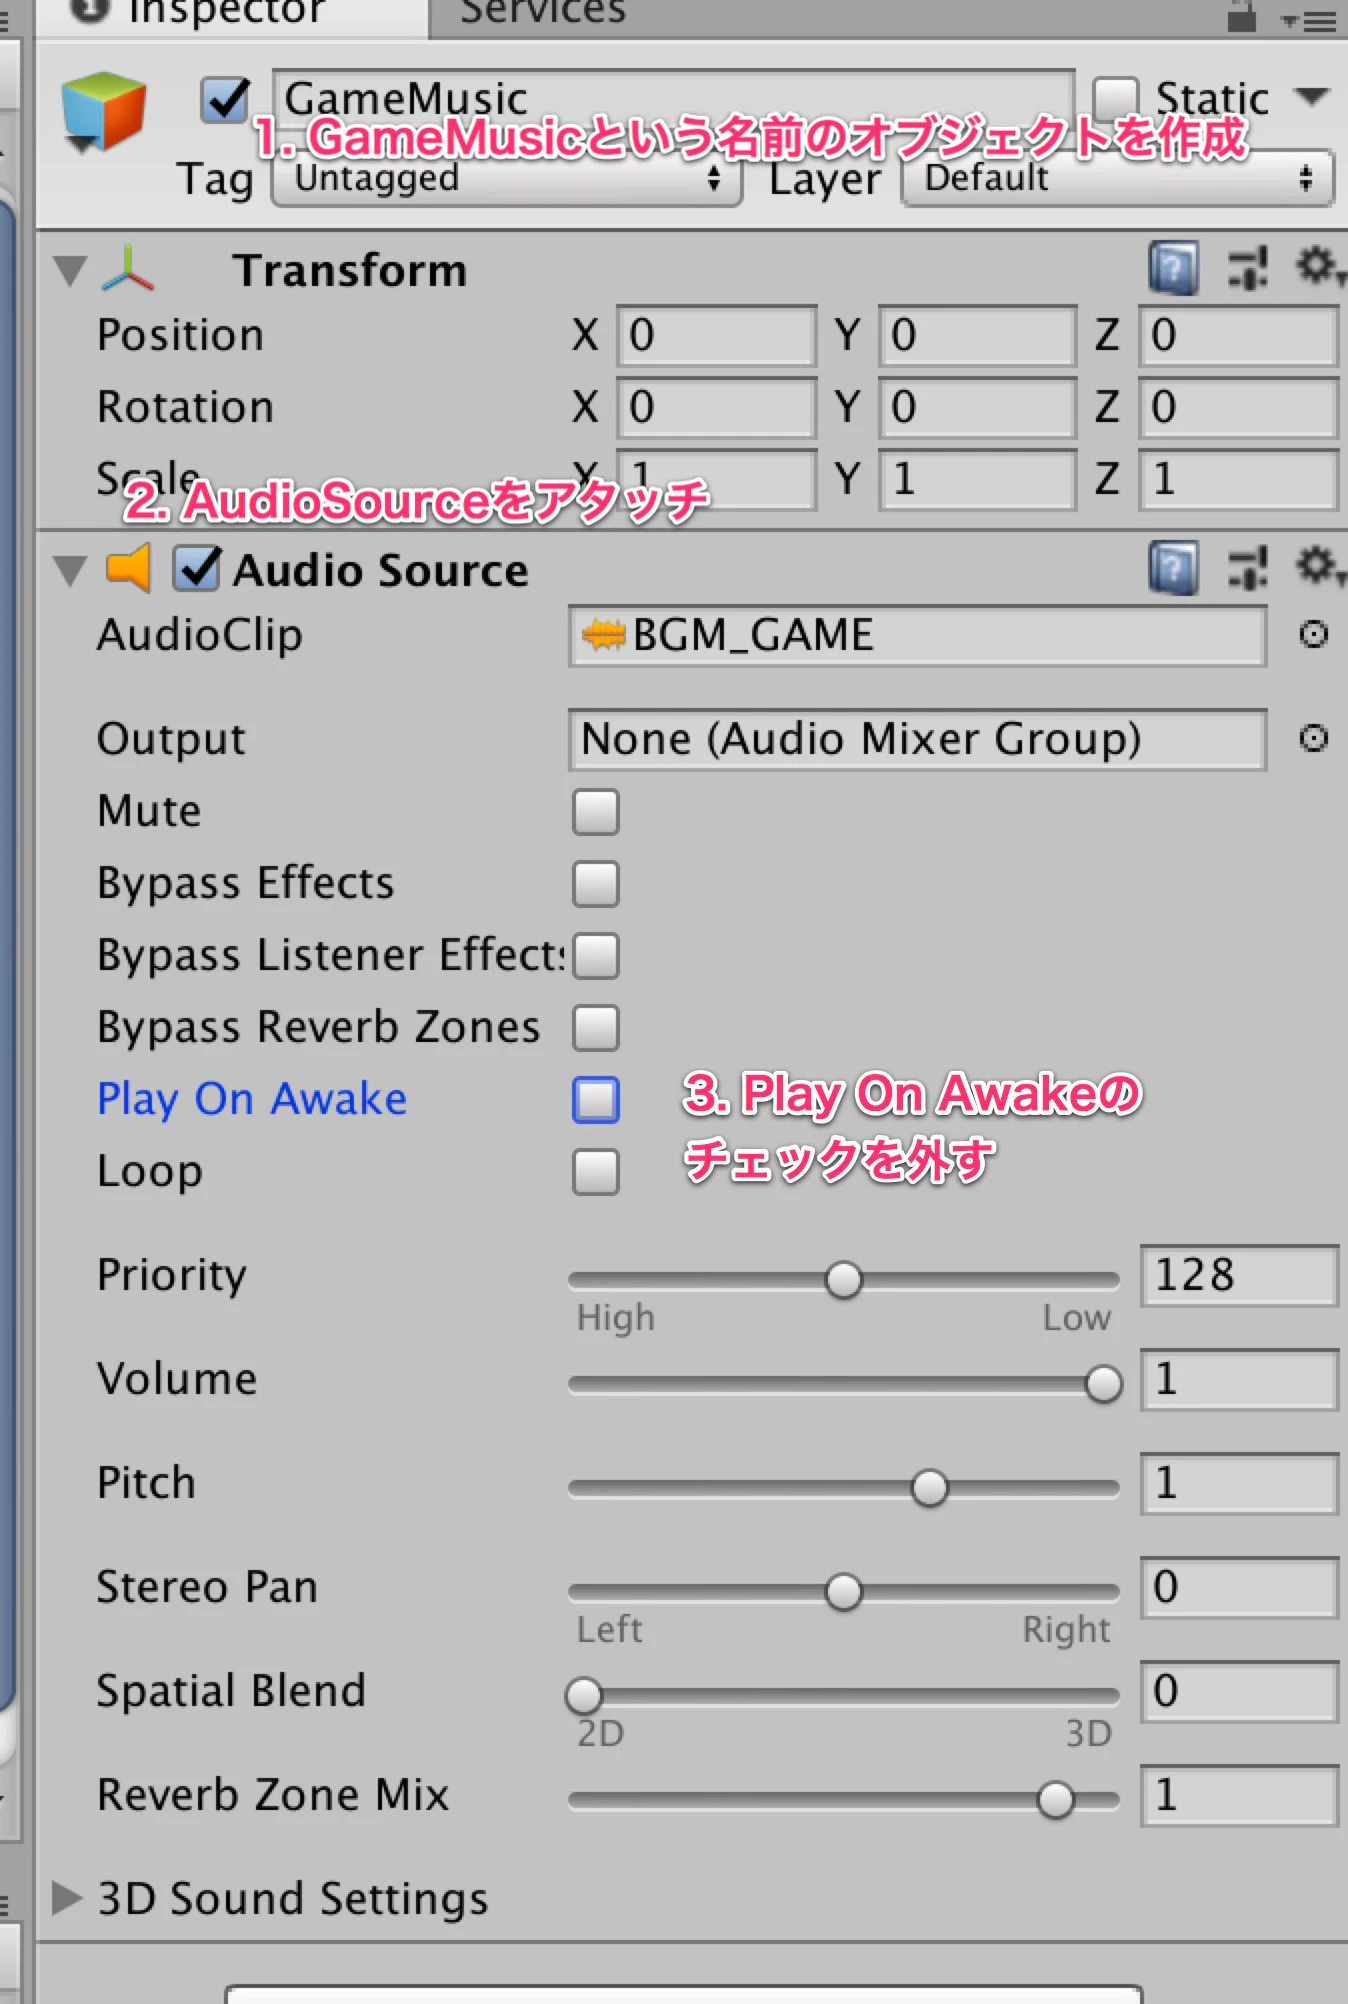Open Audio Source help reference icon
Screen dimensions: 1348x2004
click(1174, 569)
